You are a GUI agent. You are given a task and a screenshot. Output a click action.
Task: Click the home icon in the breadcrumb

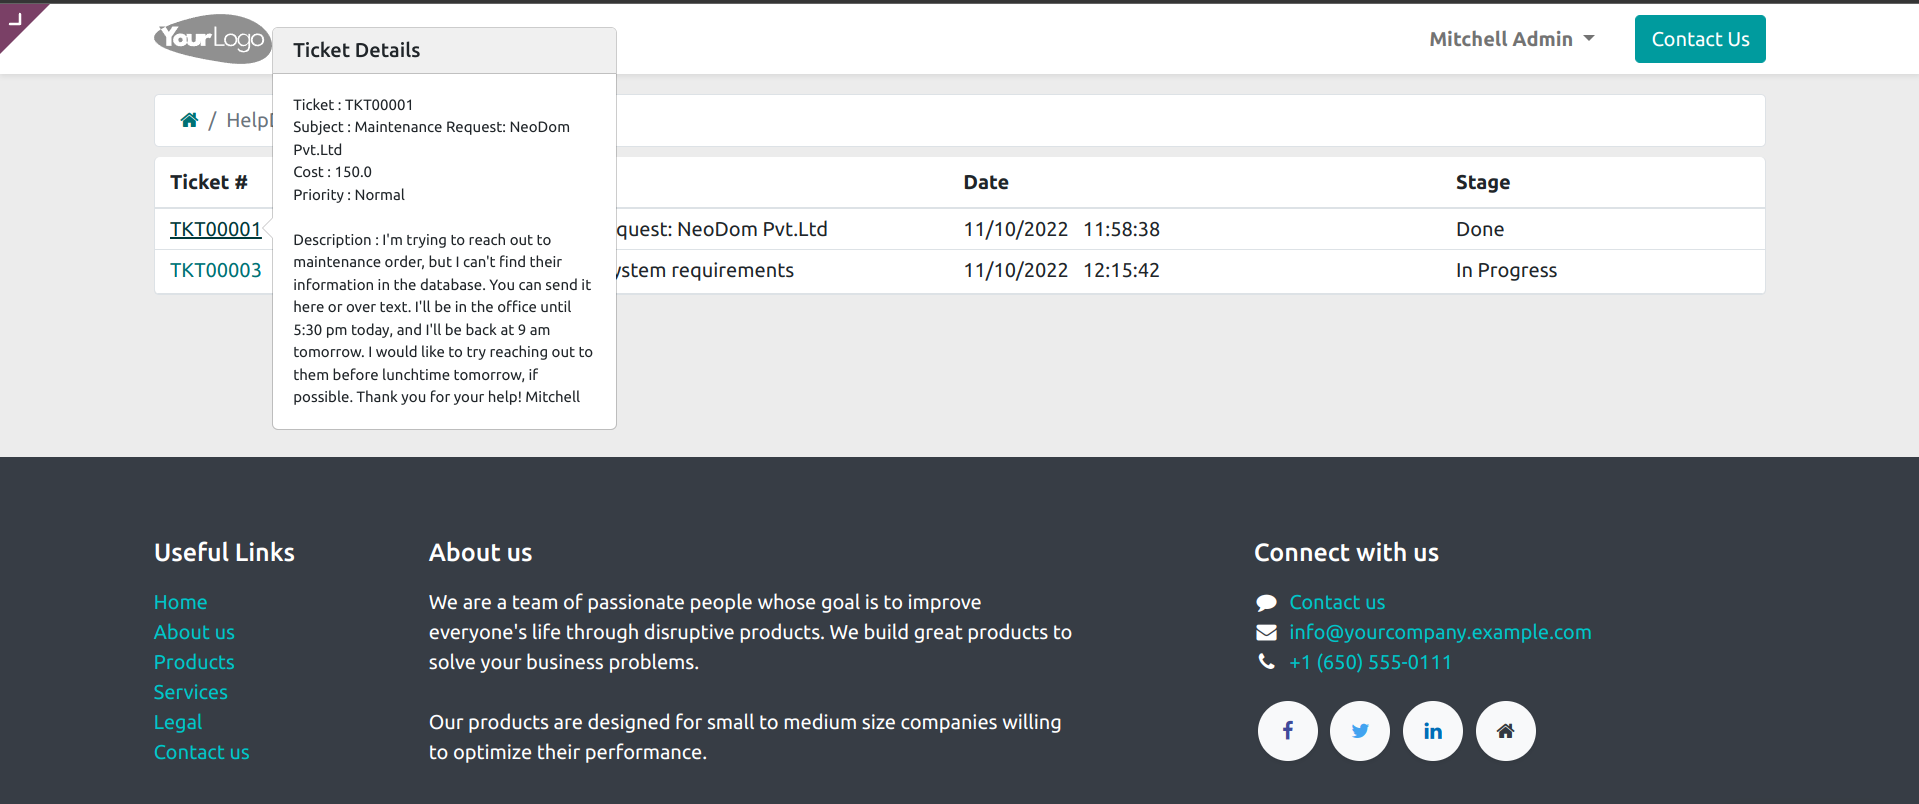(189, 121)
